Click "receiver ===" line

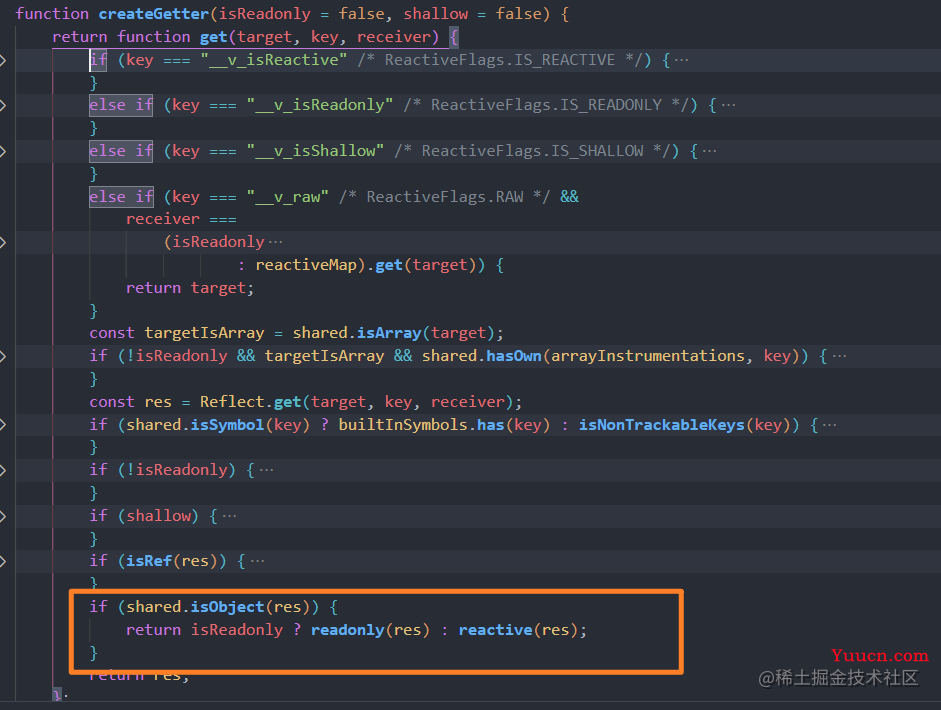[x=181, y=220]
